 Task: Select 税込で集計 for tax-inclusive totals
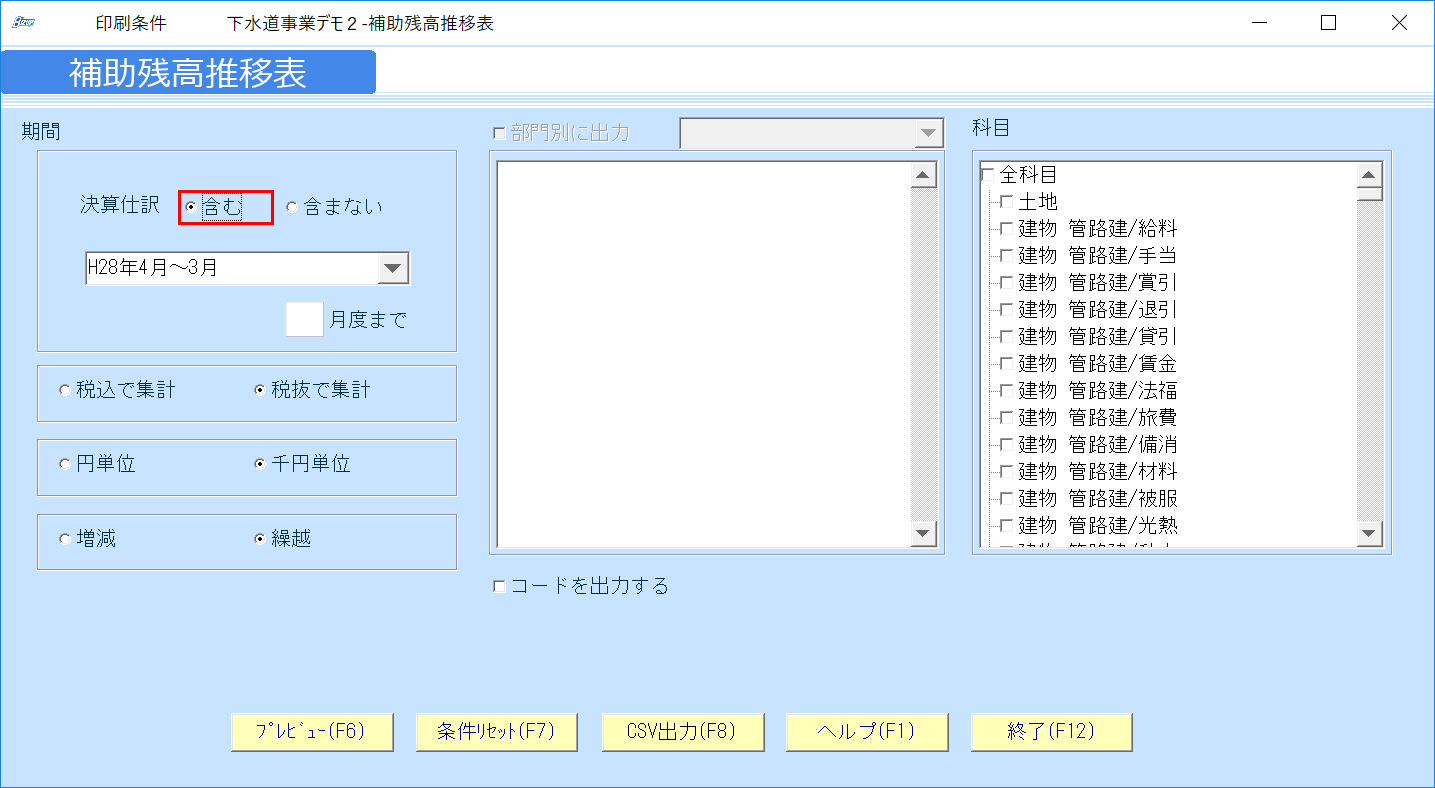click(65, 392)
